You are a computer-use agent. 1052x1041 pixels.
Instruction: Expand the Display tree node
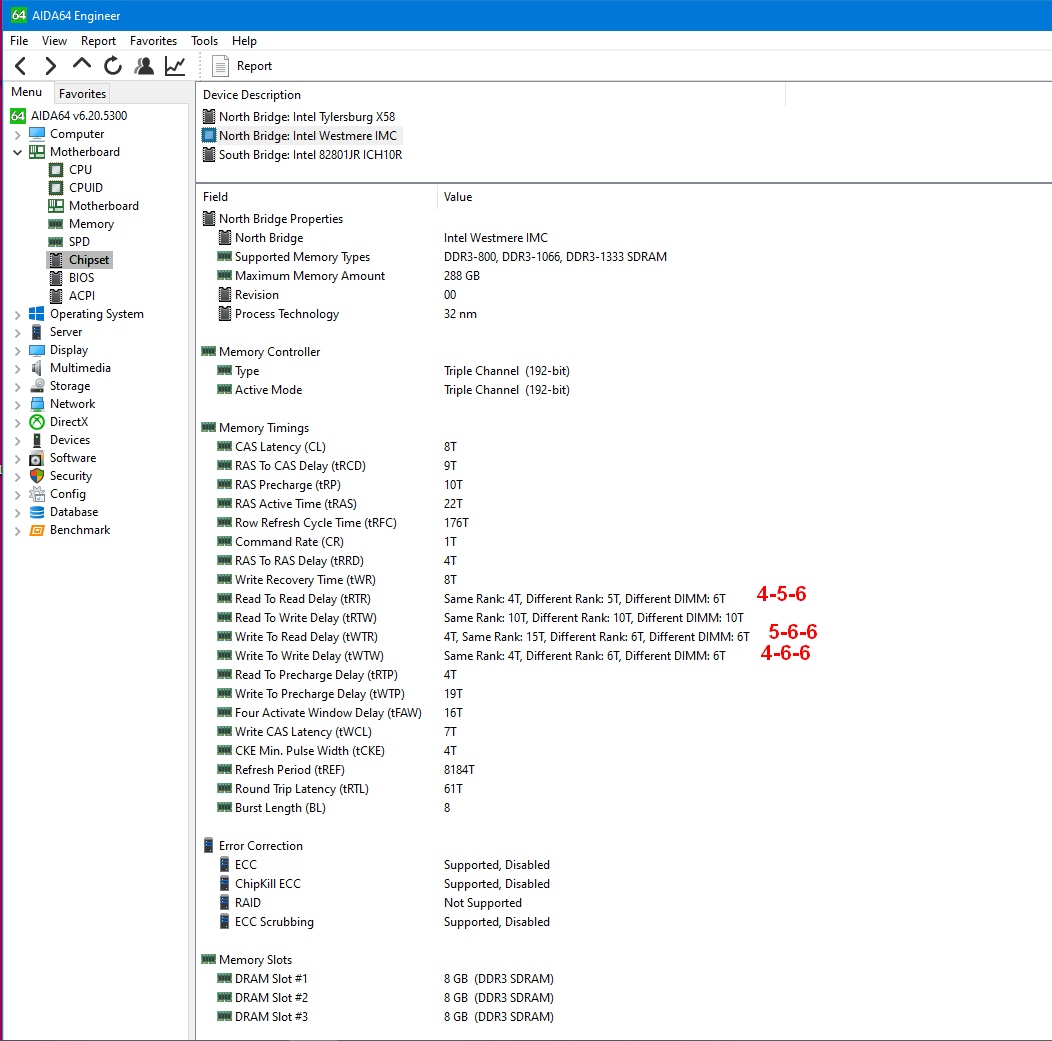point(17,350)
